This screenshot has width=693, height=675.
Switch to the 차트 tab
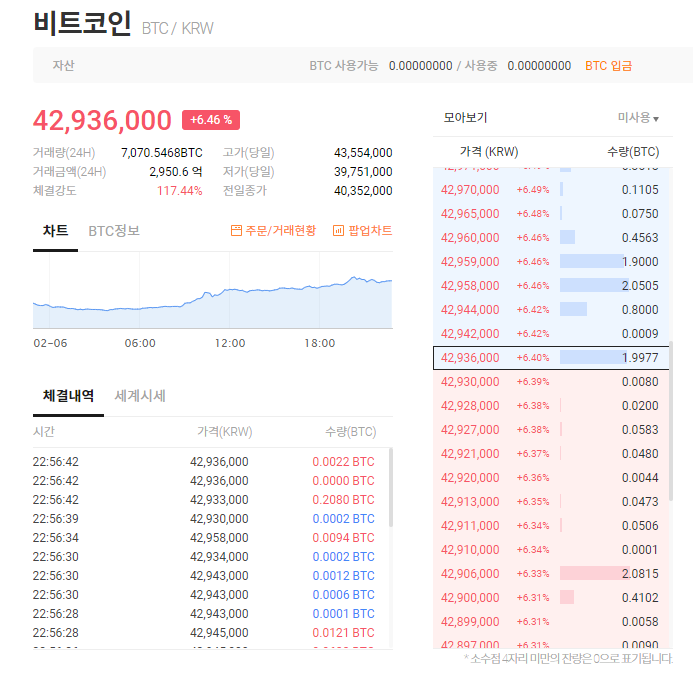55,231
